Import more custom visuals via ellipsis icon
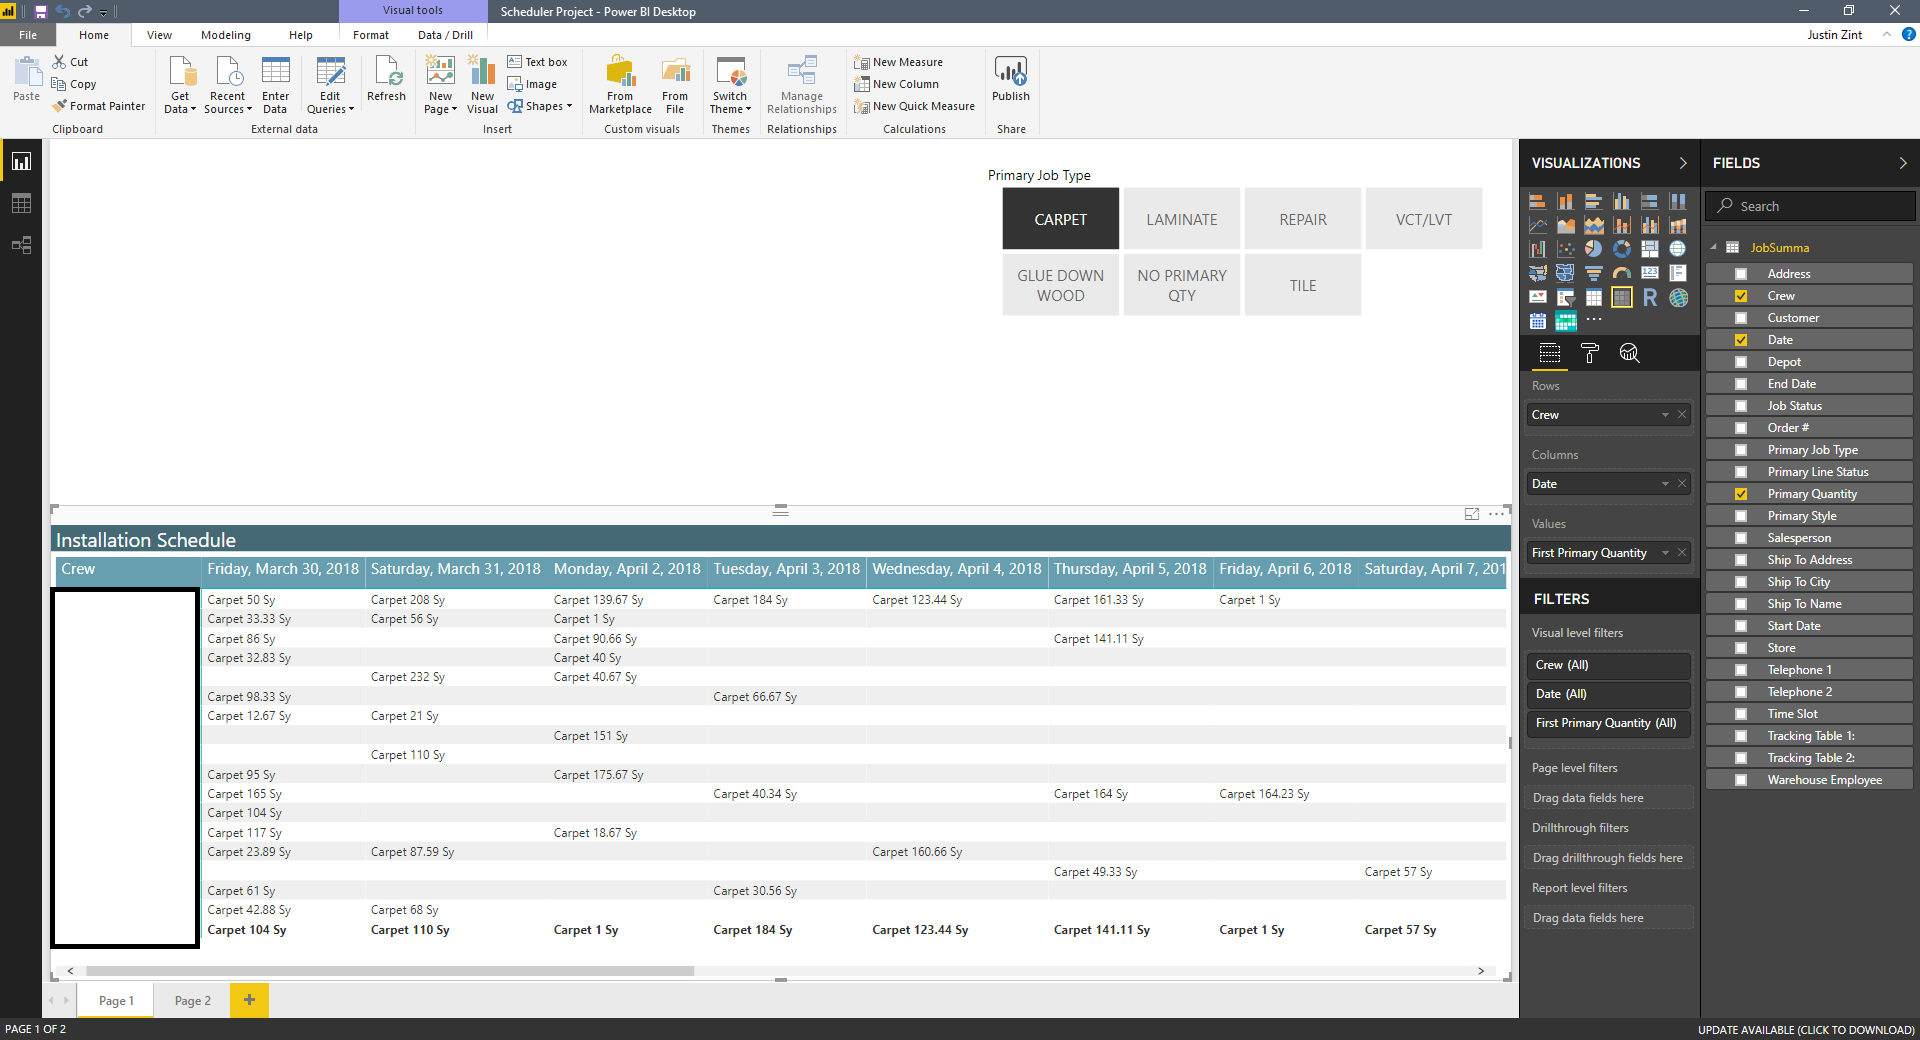This screenshot has width=1920, height=1040. pyautogui.click(x=1593, y=320)
